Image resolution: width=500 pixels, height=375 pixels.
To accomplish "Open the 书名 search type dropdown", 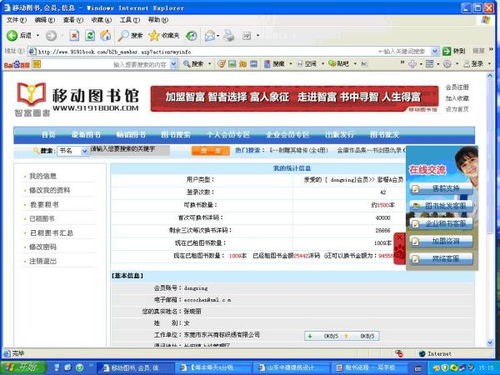I will [84, 151].
